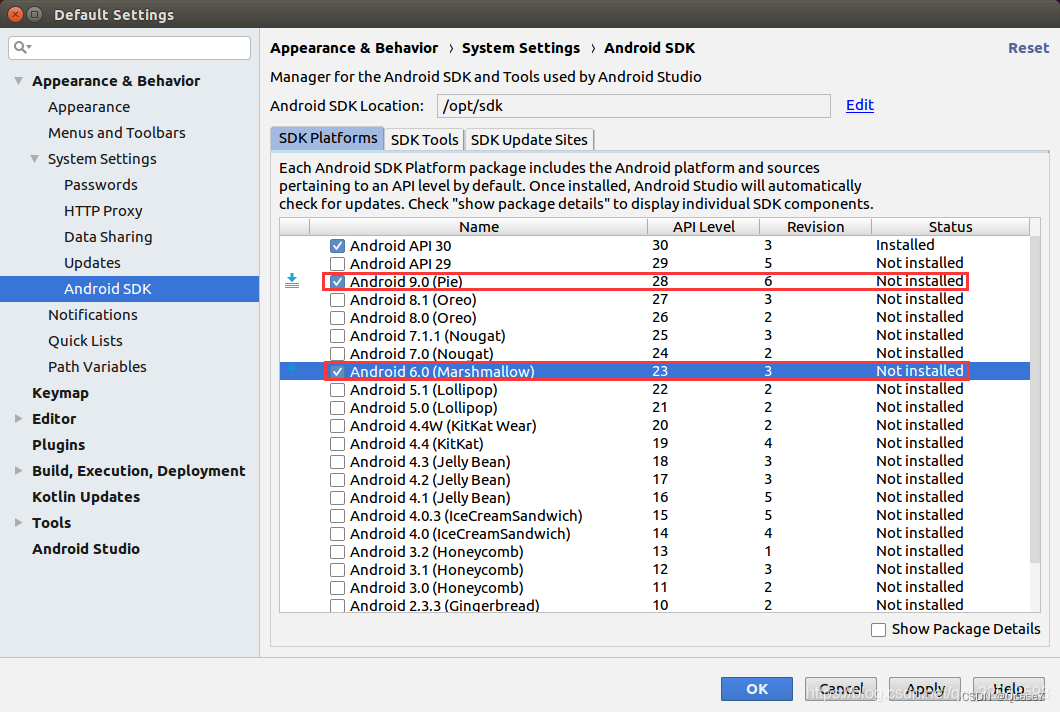Sort table by the Revision column header

815,227
